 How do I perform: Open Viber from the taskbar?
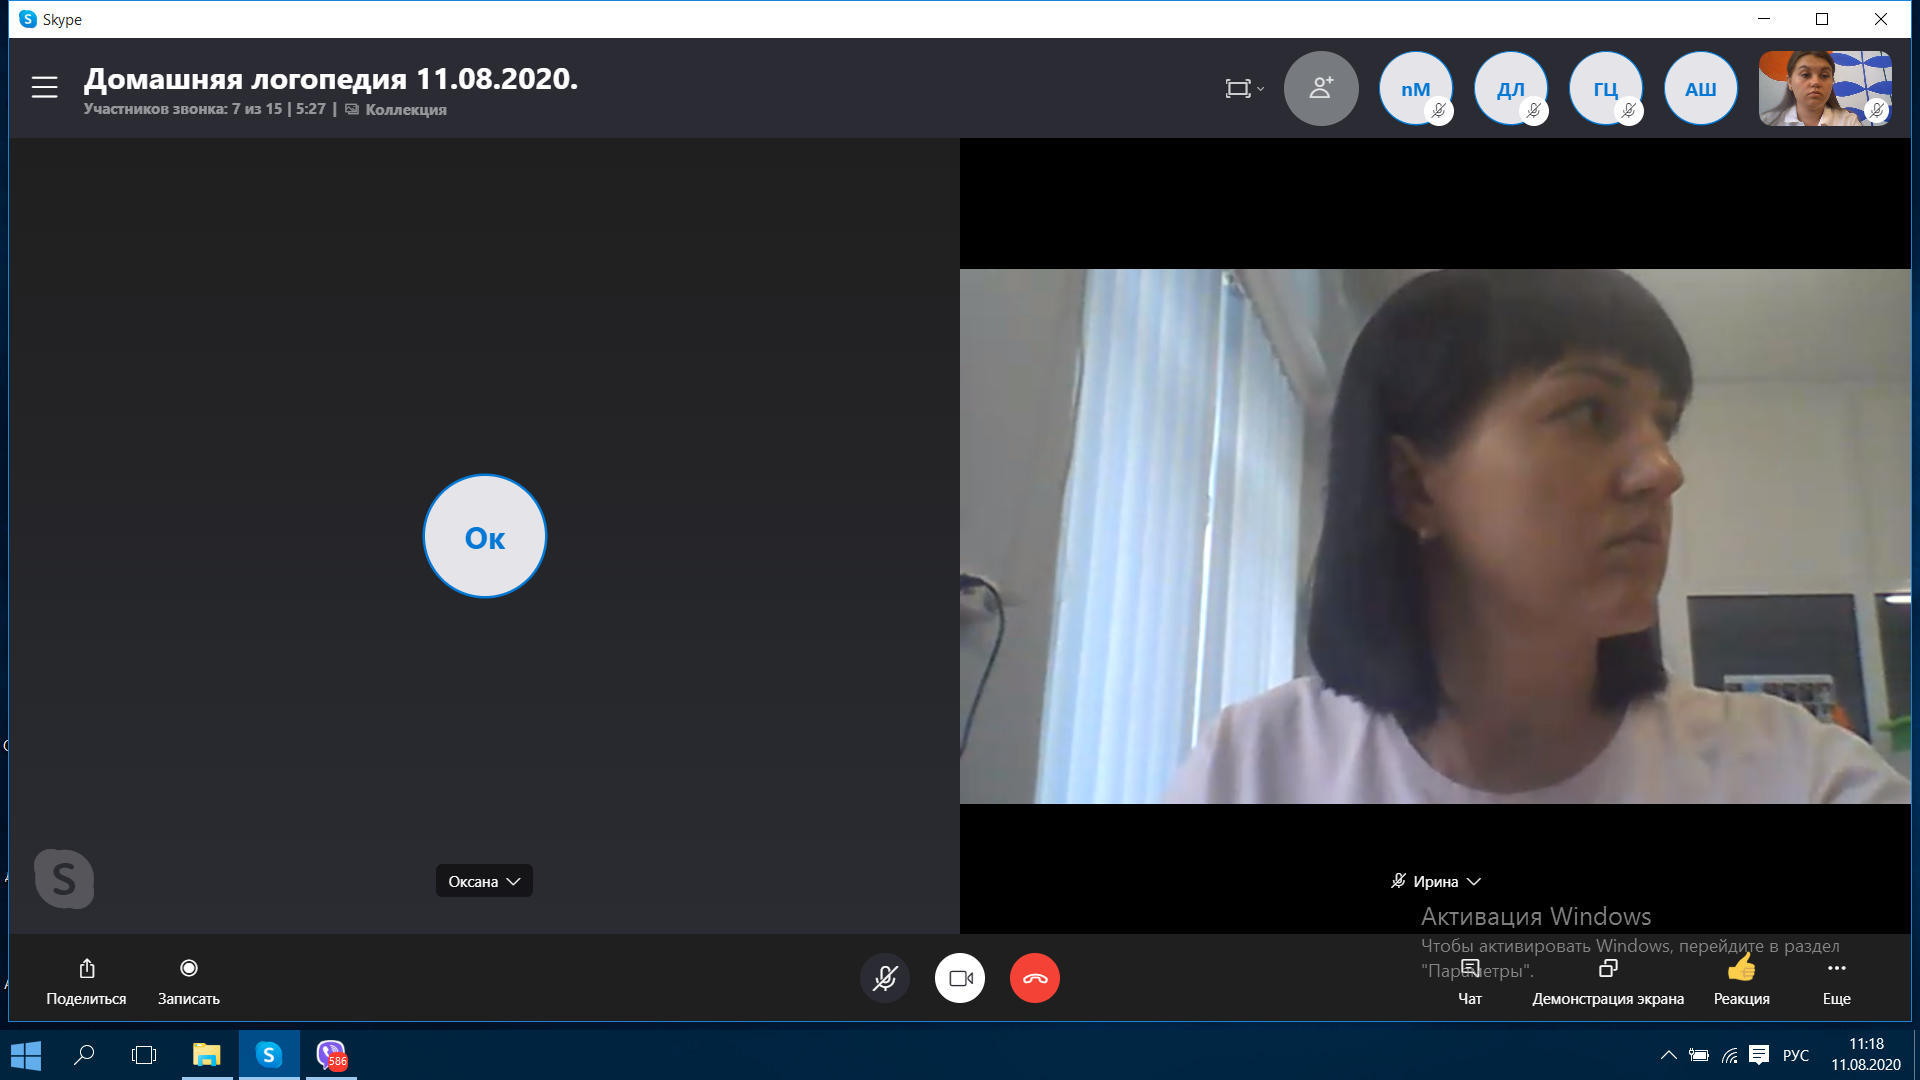pos(331,1055)
